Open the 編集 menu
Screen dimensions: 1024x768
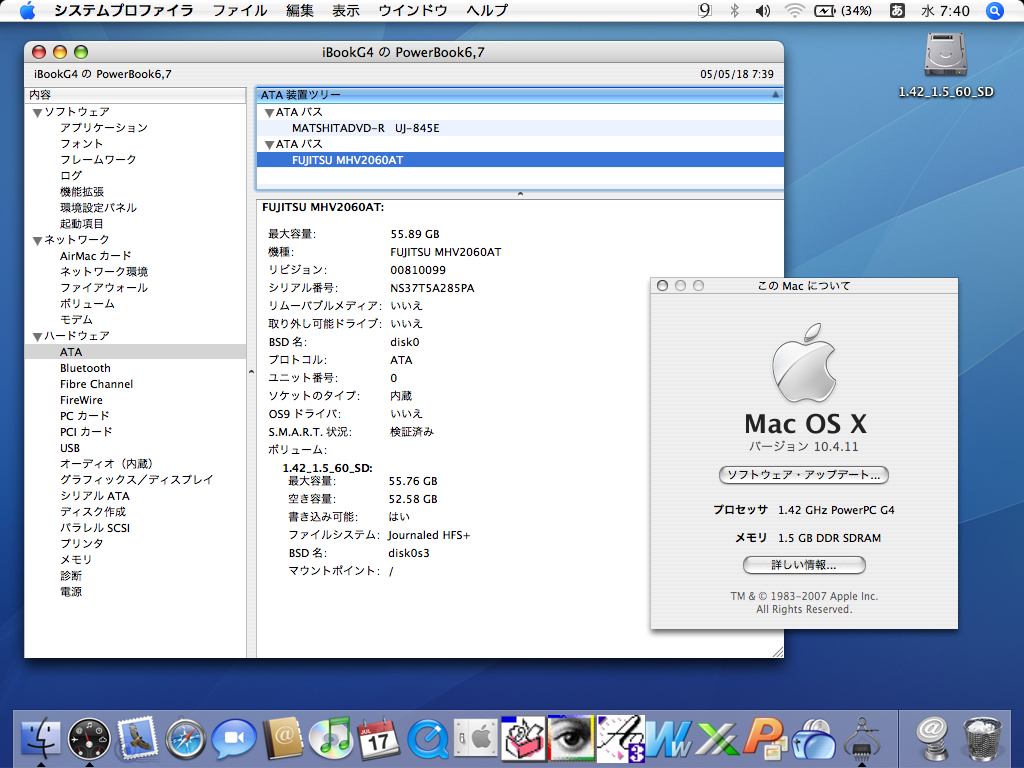click(300, 10)
